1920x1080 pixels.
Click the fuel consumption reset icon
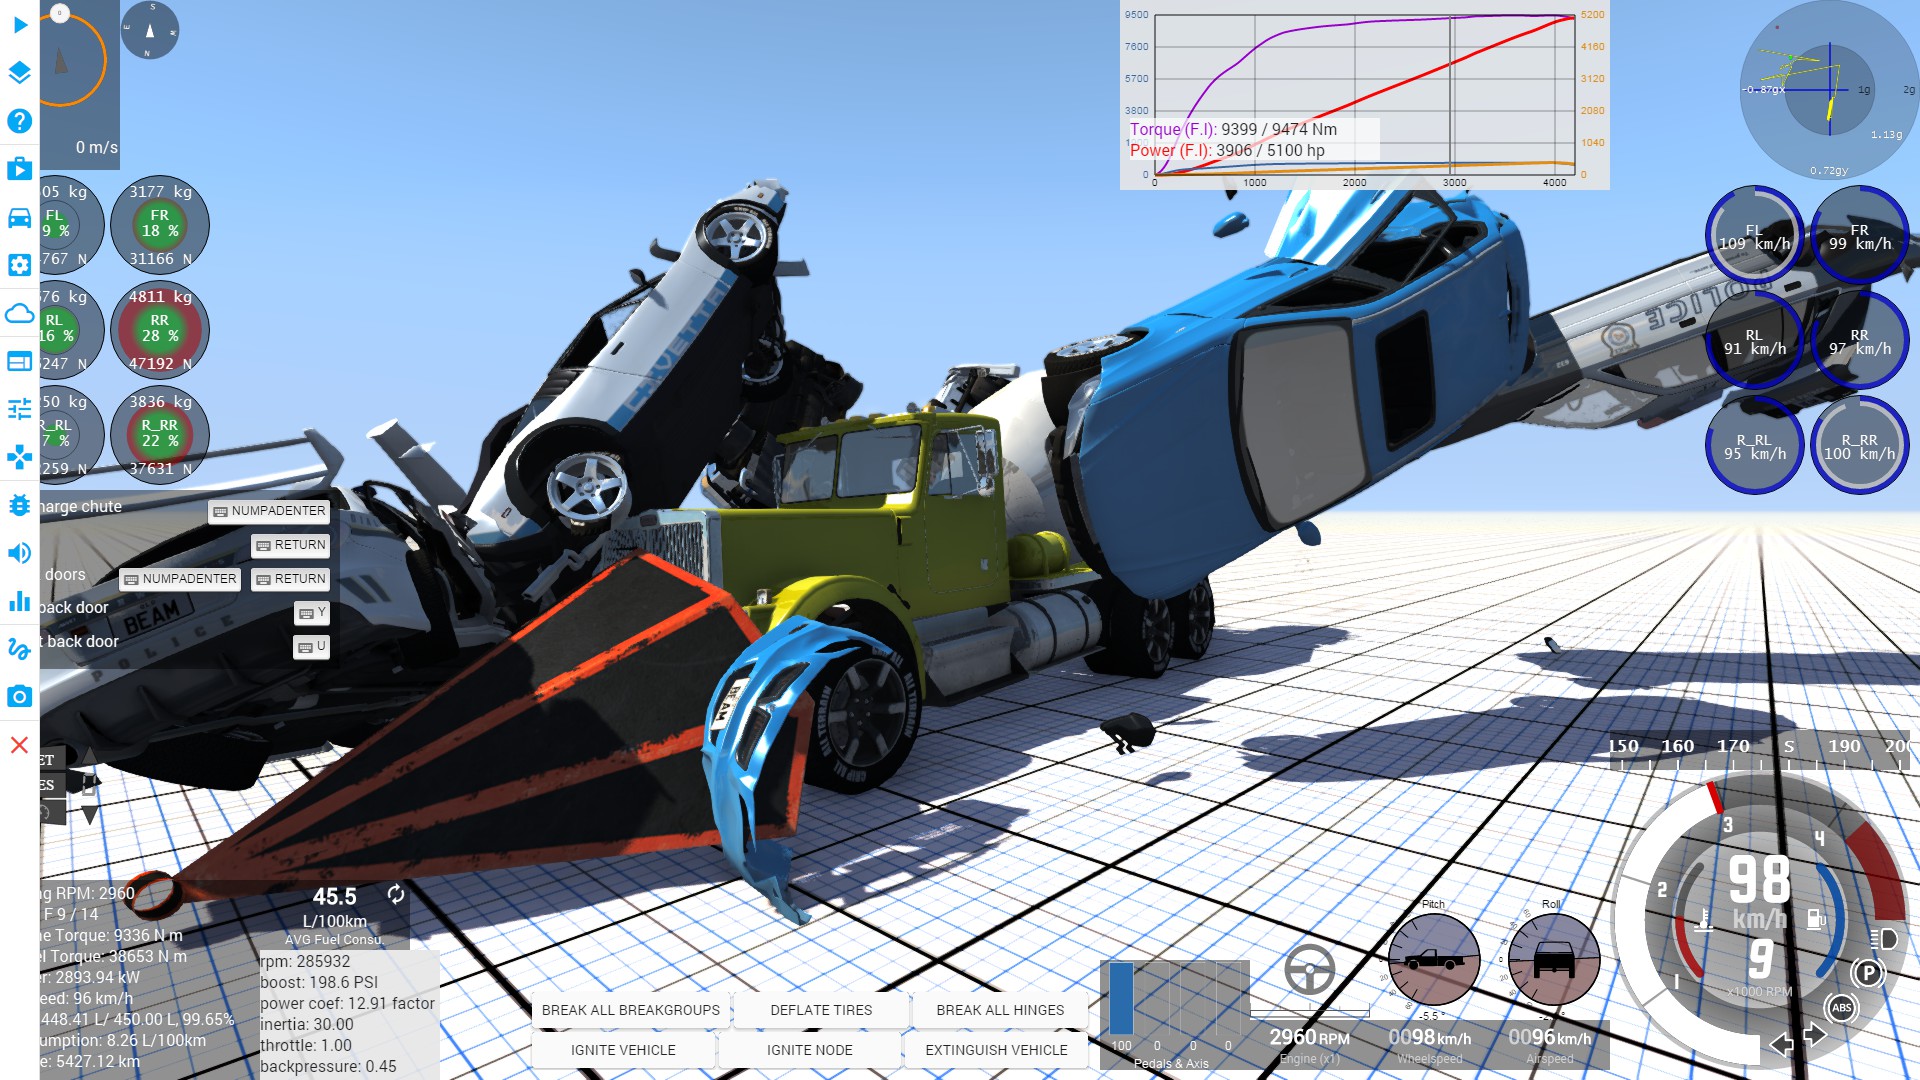point(396,894)
